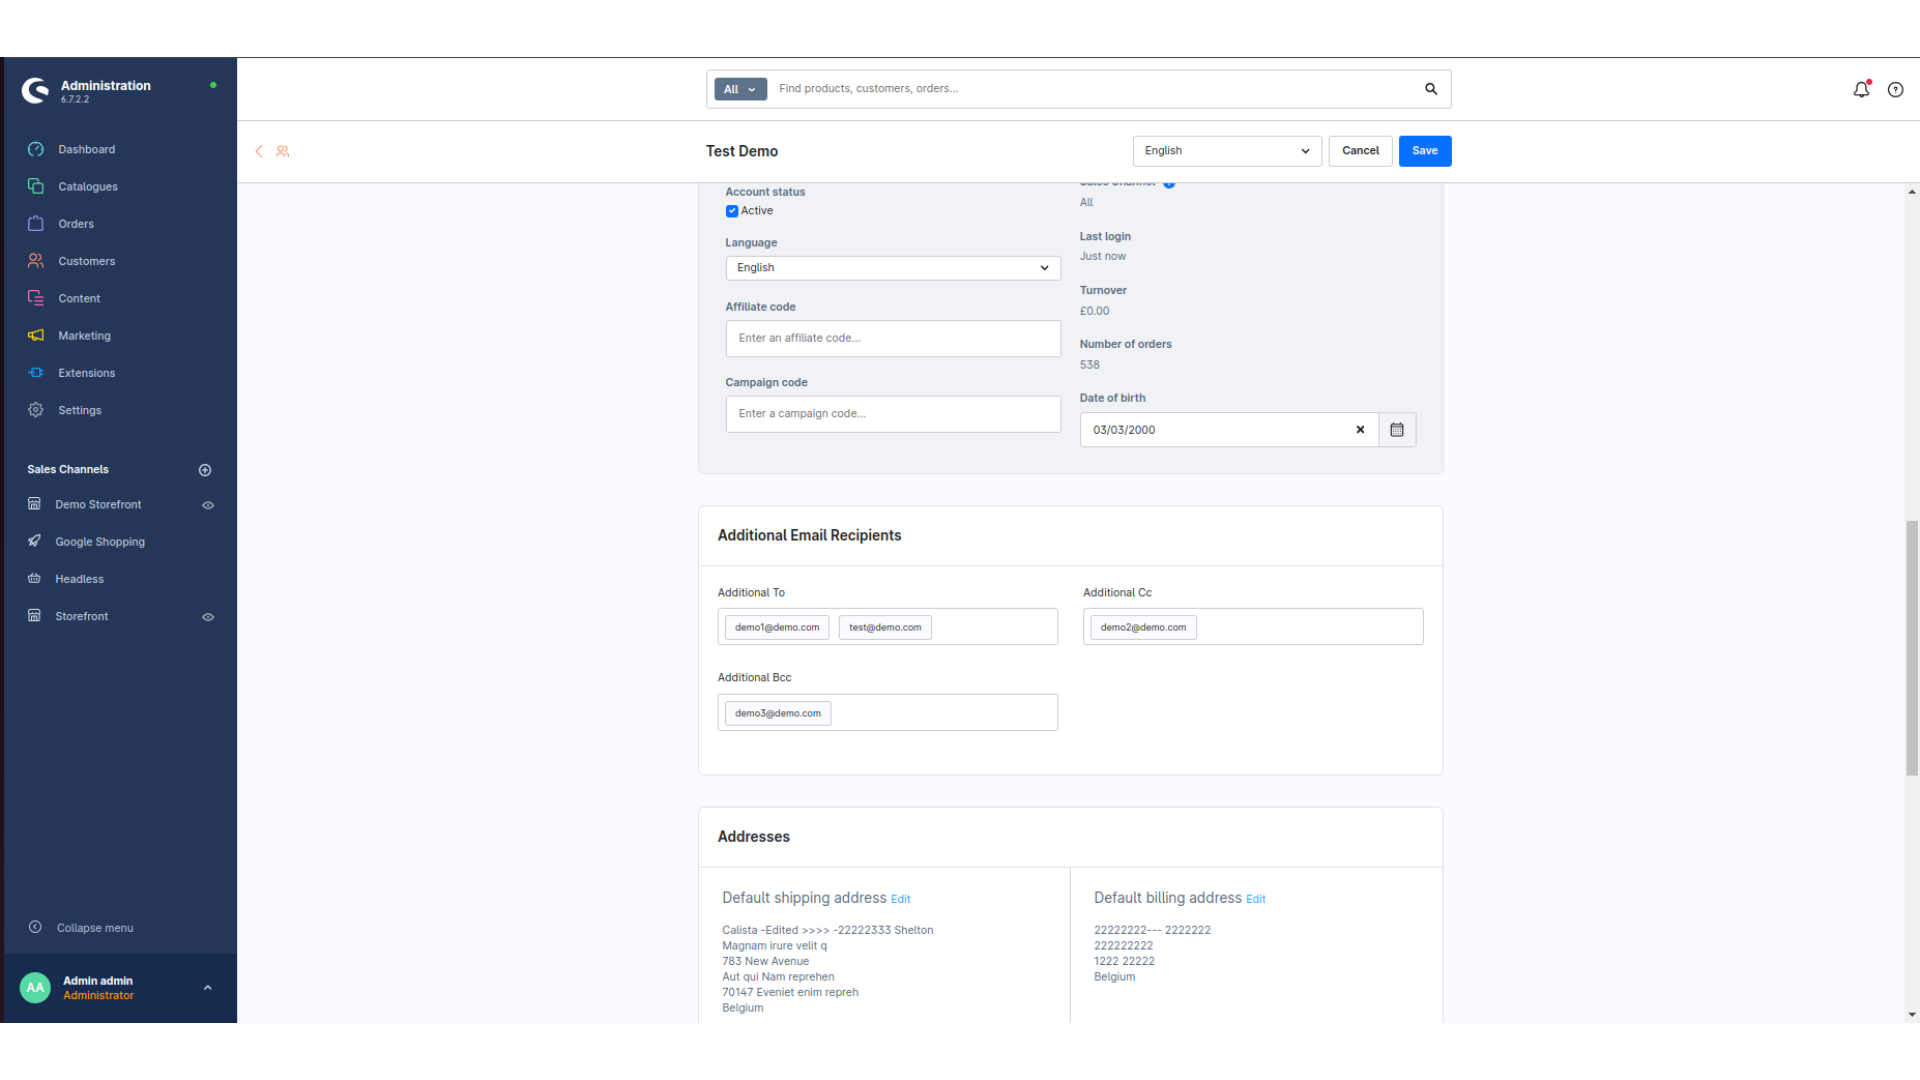
Task: Click the Google Shopping rocket icon
Action: [34, 541]
